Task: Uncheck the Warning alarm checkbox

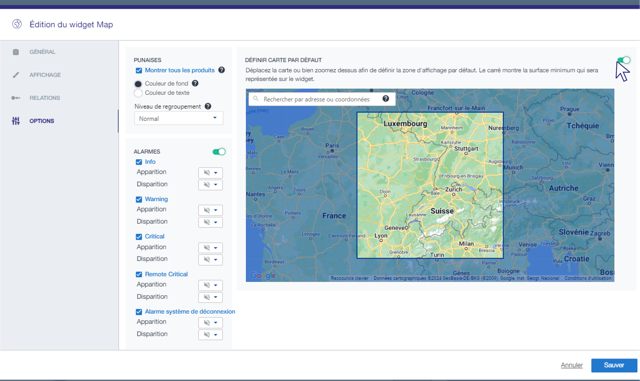Action: pyautogui.click(x=139, y=199)
